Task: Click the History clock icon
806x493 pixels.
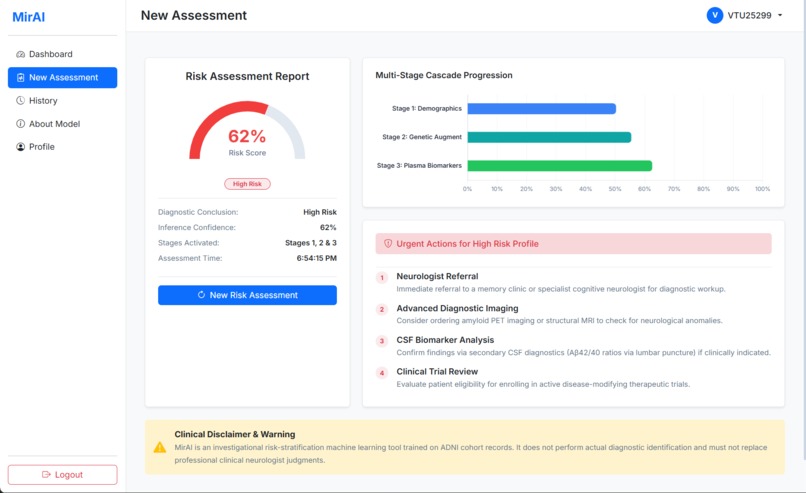Action: (x=21, y=101)
